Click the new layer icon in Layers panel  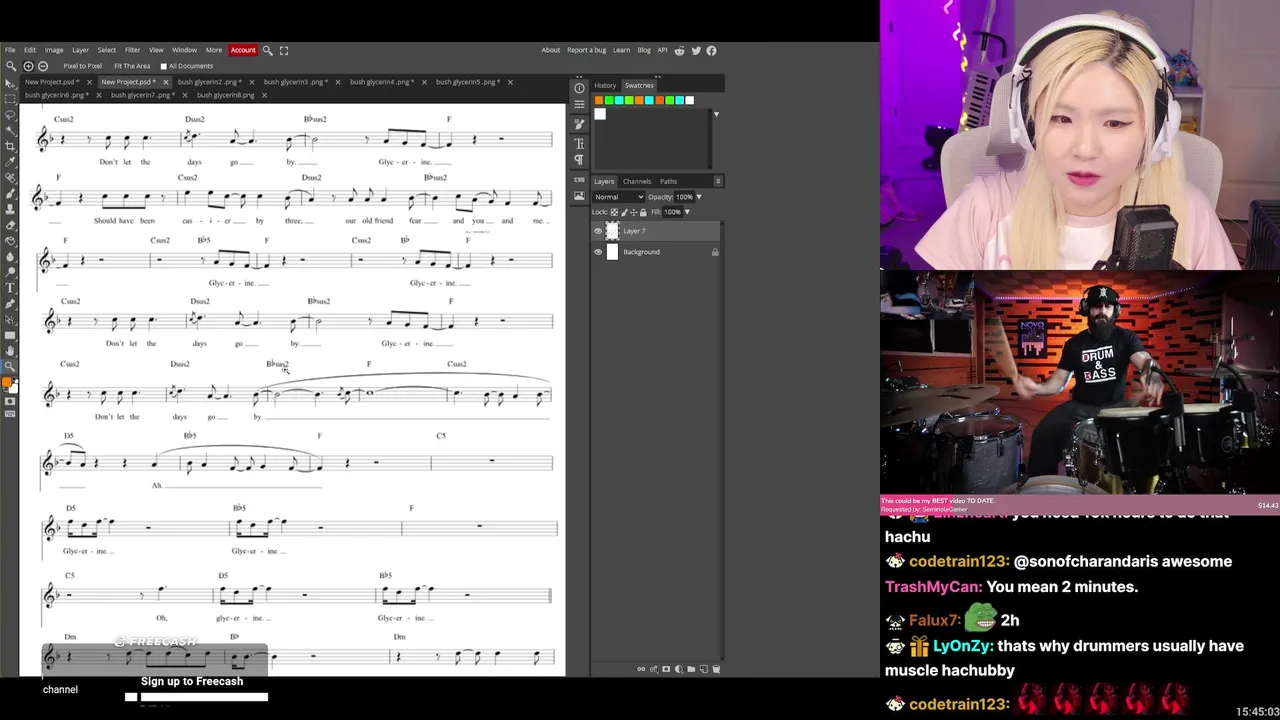click(703, 669)
